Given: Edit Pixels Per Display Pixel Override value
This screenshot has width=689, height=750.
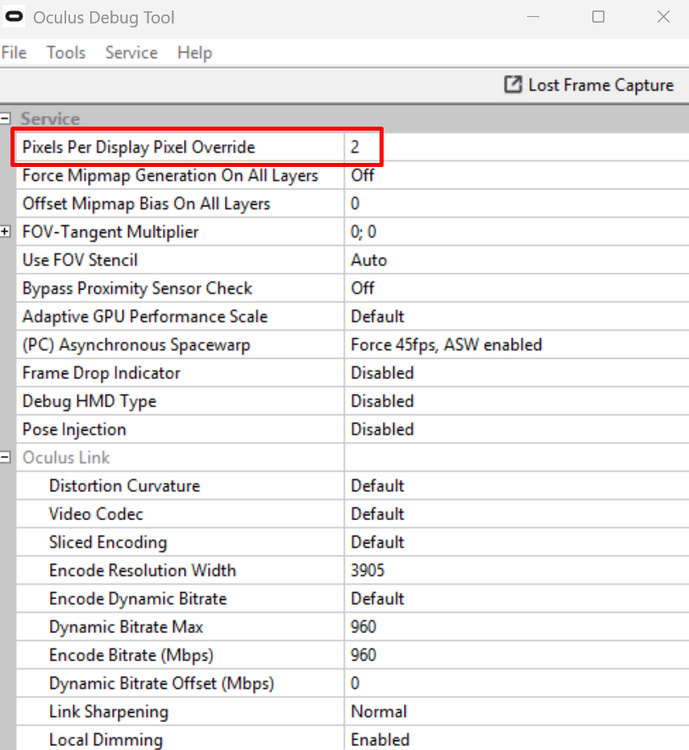Looking at the screenshot, I should click(x=517, y=147).
